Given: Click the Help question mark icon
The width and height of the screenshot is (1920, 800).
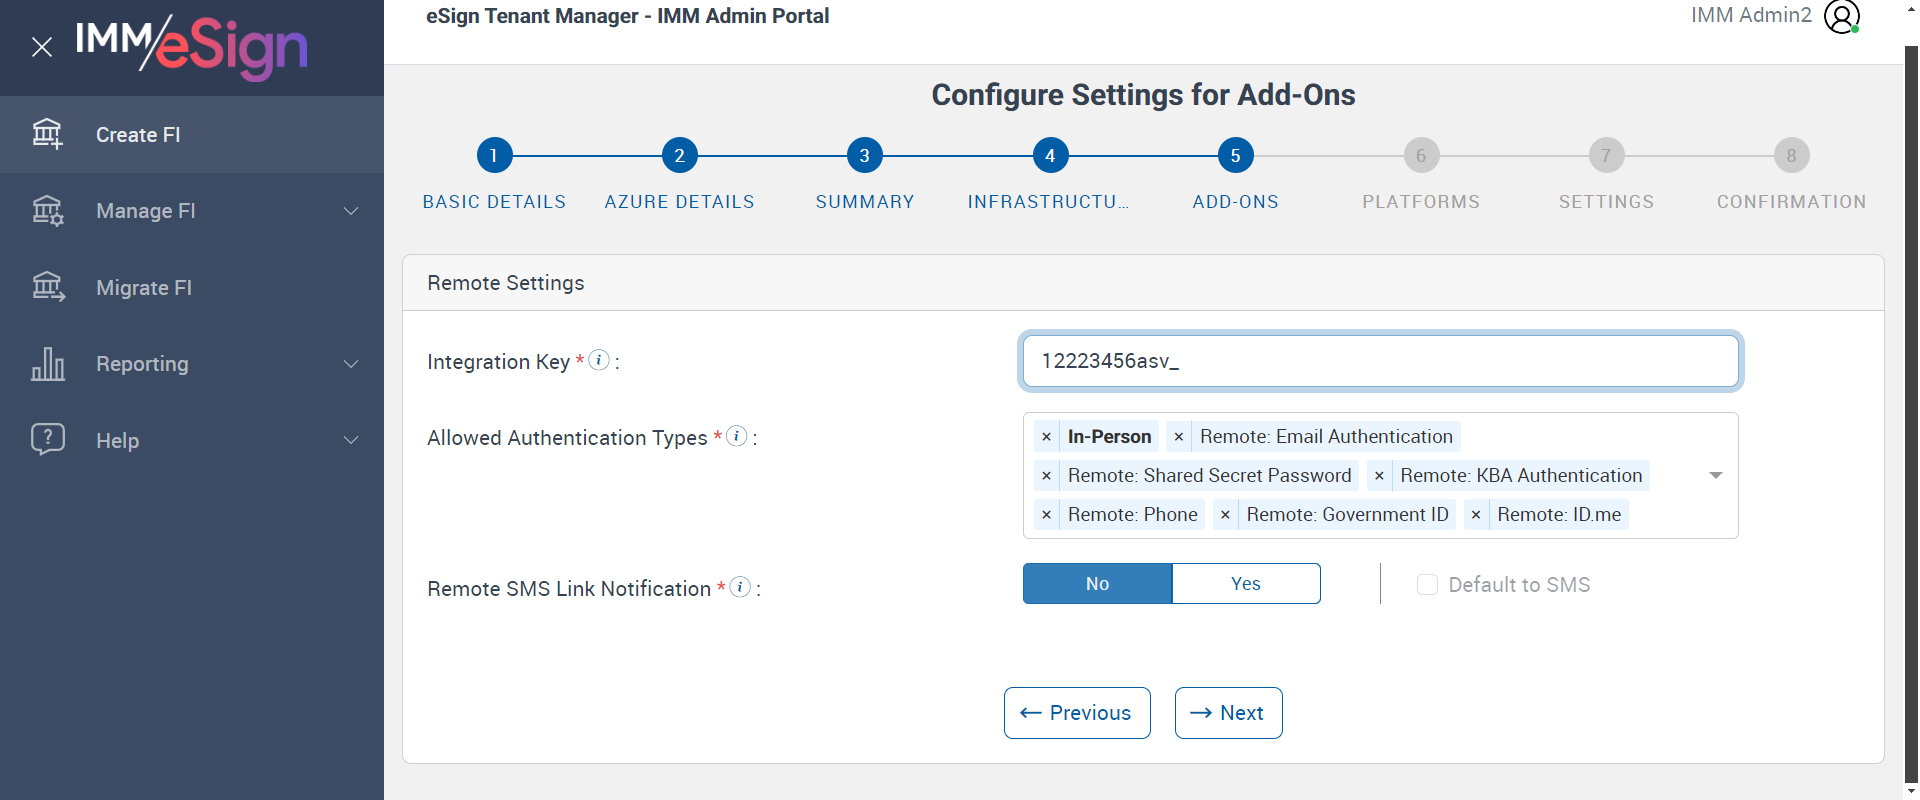Looking at the screenshot, I should coord(47,439).
